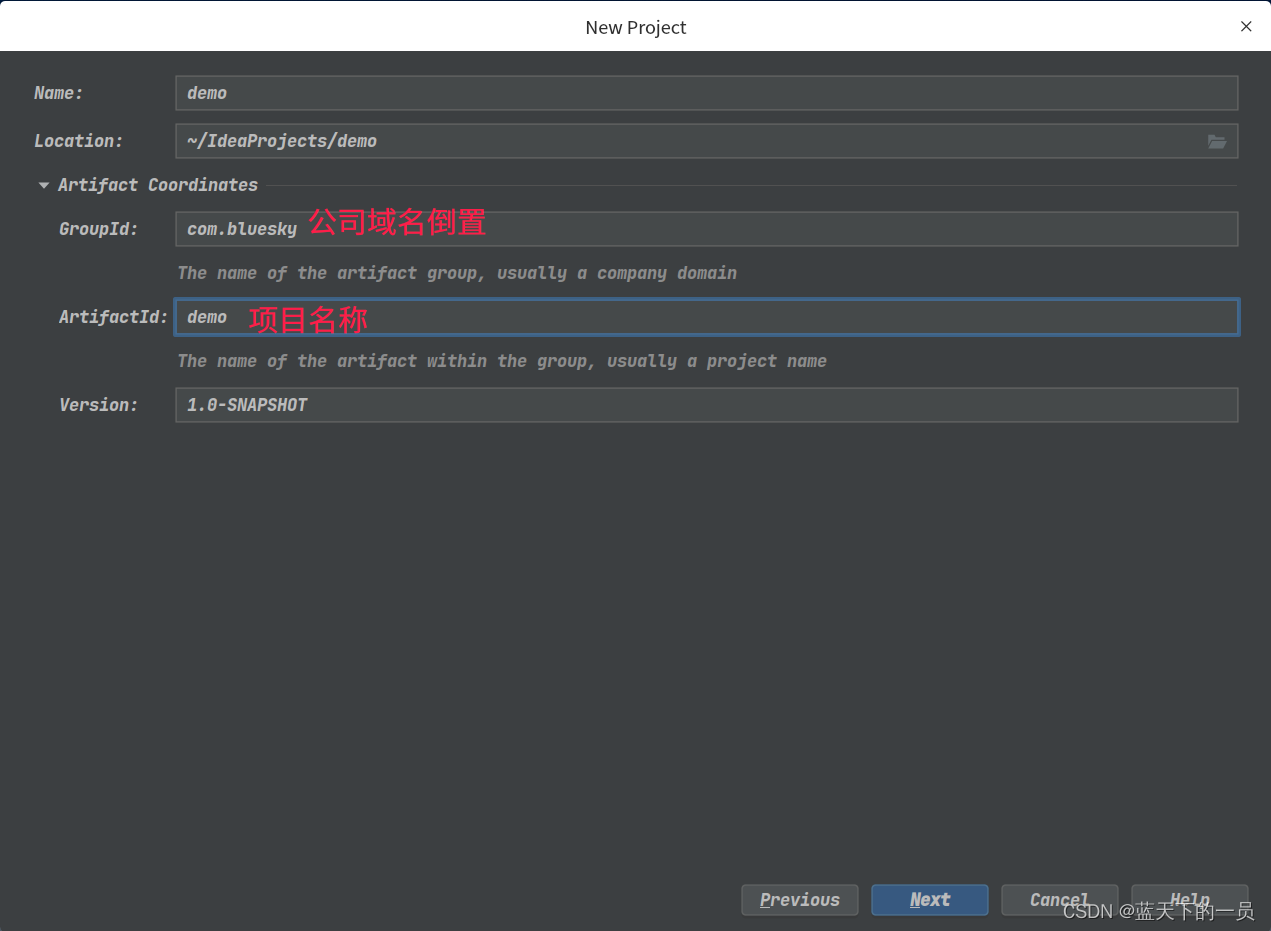Close the New Project dialog with the × button
The height and width of the screenshot is (931, 1271).
coord(1246,26)
